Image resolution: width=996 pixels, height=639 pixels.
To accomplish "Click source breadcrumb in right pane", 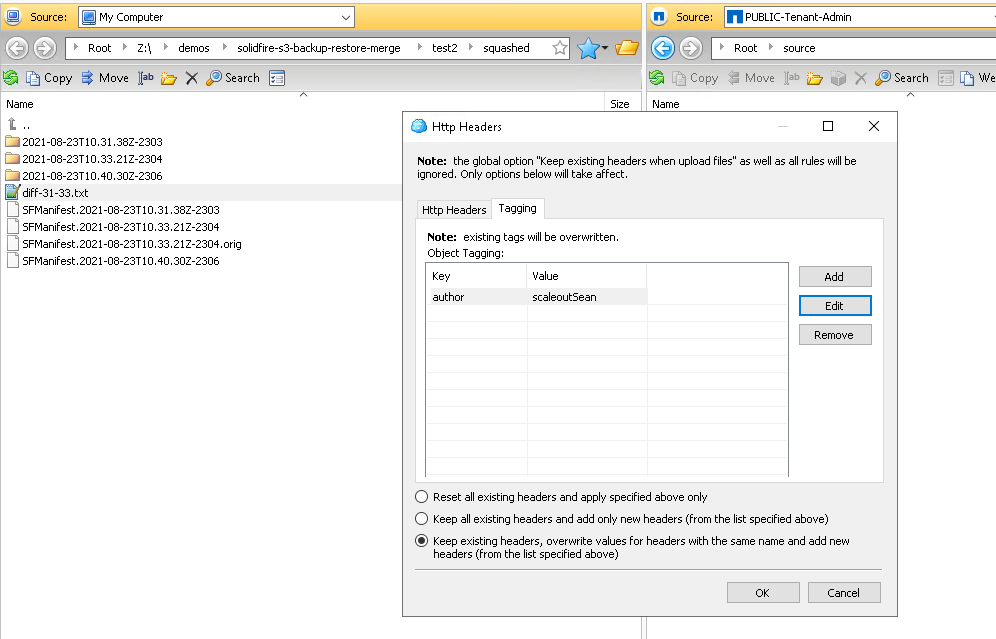I will (799, 48).
